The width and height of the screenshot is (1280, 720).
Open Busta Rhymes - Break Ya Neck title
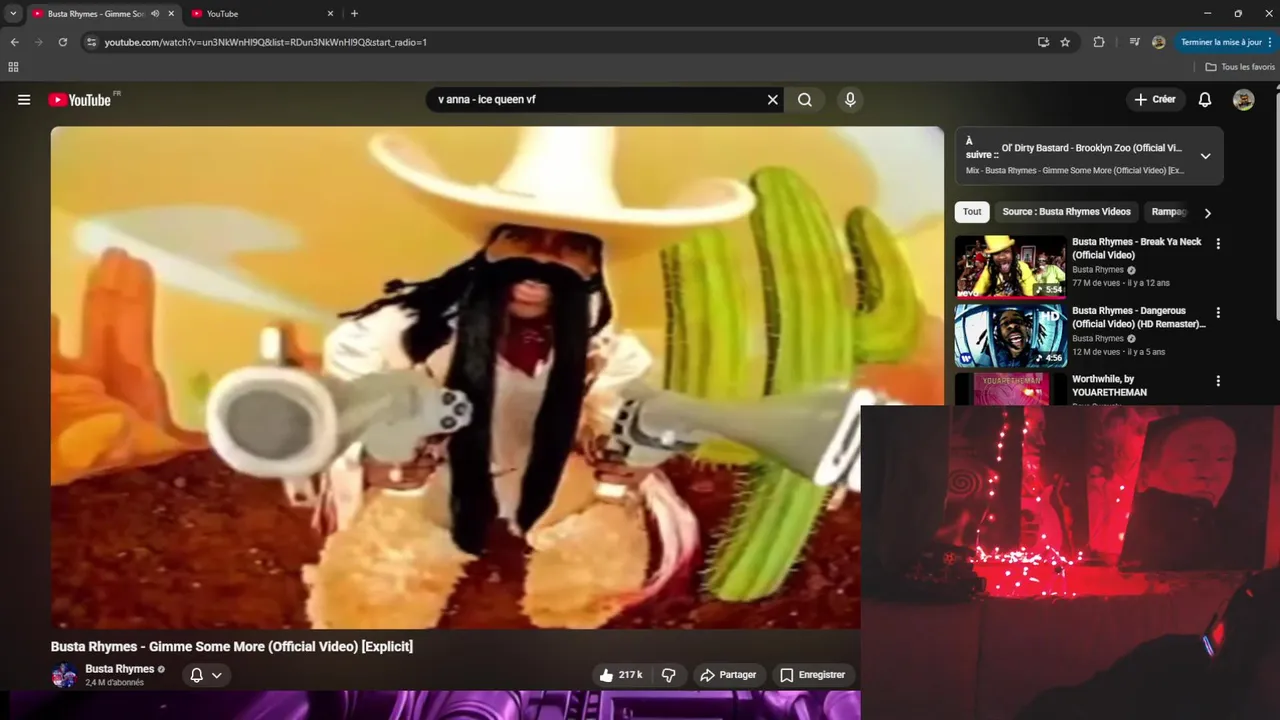[x=1137, y=248]
